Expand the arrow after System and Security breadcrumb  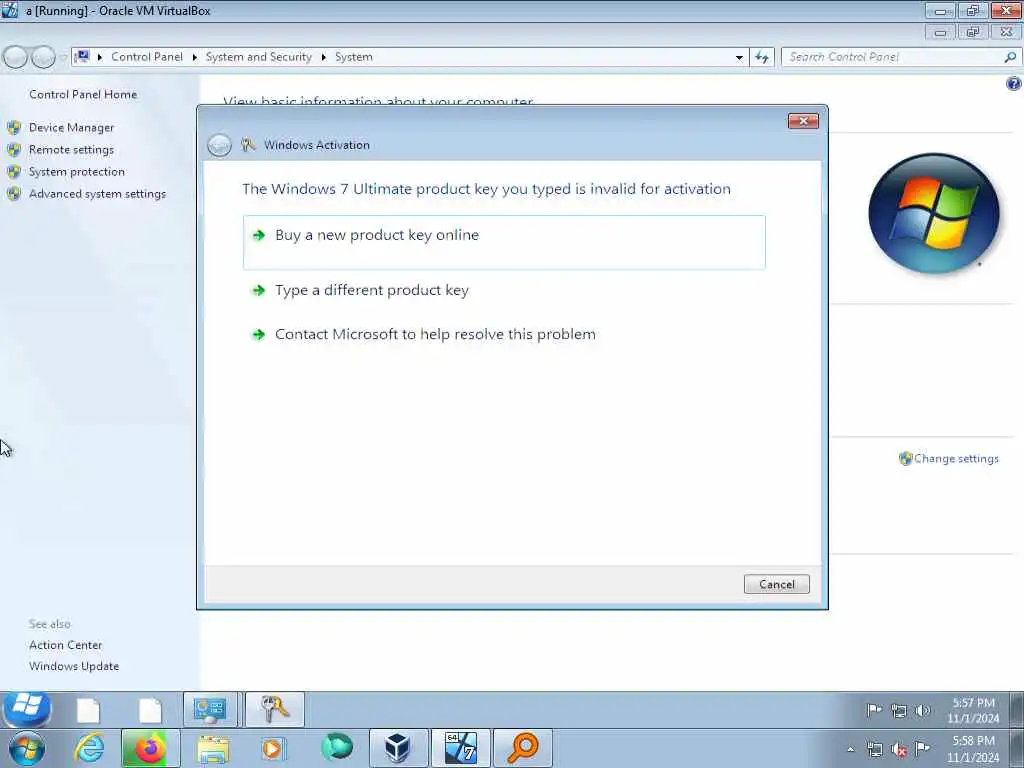pyautogui.click(x=323, y=57)
